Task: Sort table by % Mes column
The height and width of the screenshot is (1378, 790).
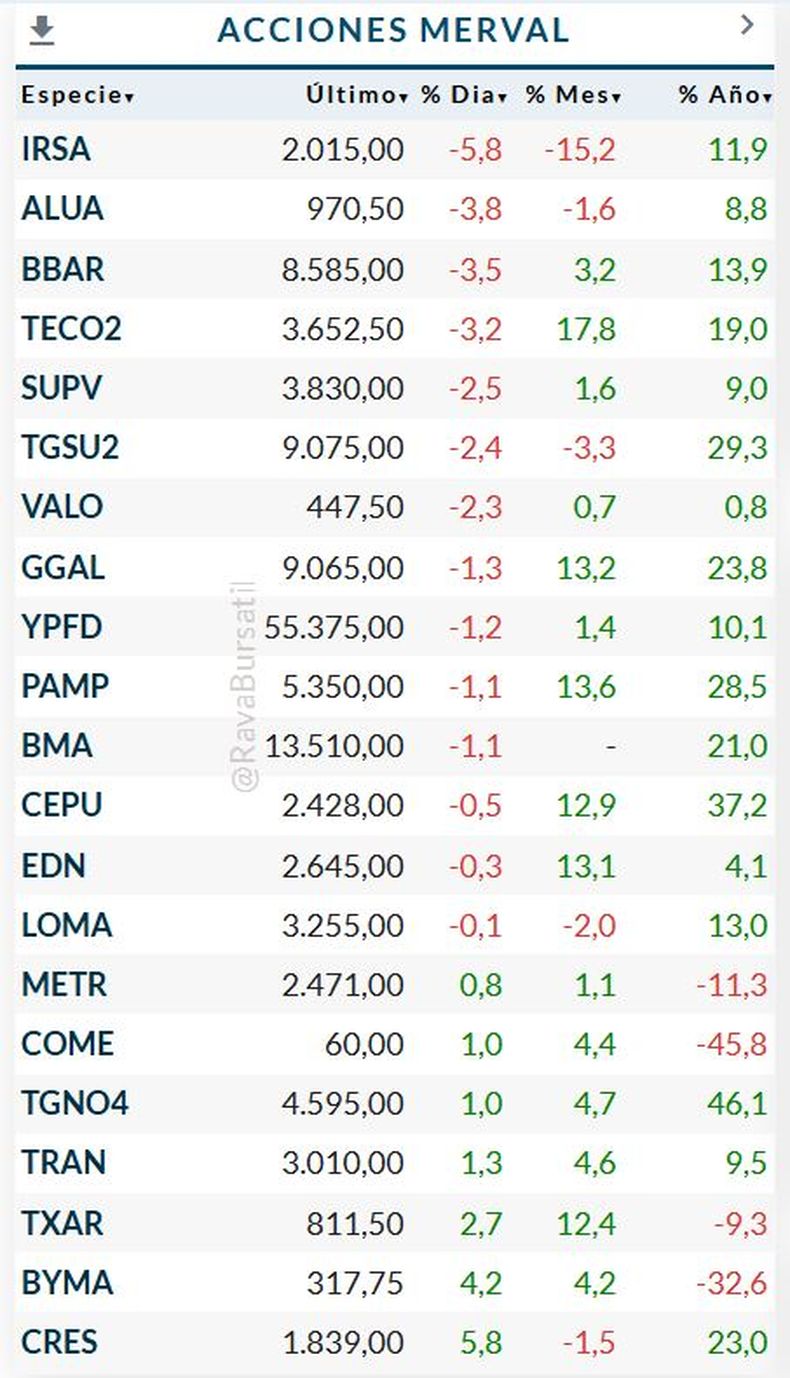Action: (x=574, y=95)
